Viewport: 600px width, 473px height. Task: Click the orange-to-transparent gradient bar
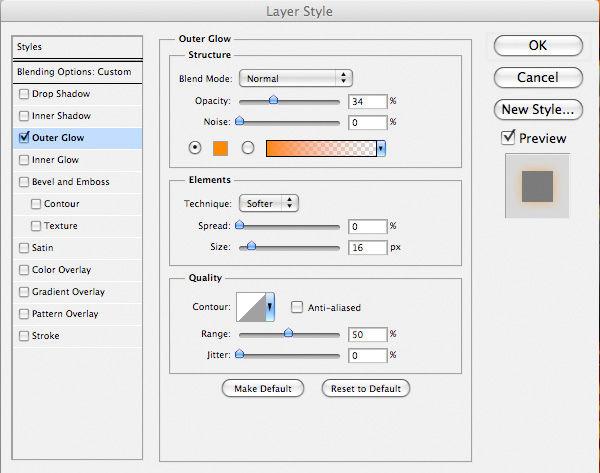tap(321, 148)
